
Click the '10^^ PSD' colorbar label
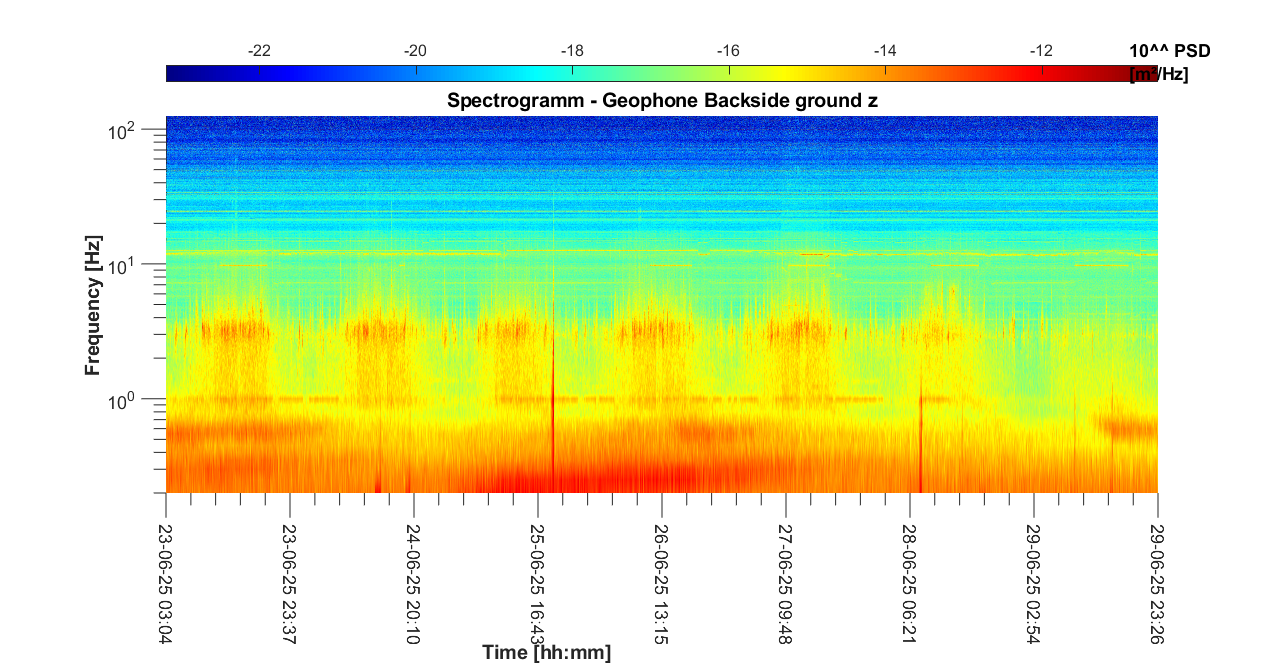pyautogui.click(x=1169, y=51)
